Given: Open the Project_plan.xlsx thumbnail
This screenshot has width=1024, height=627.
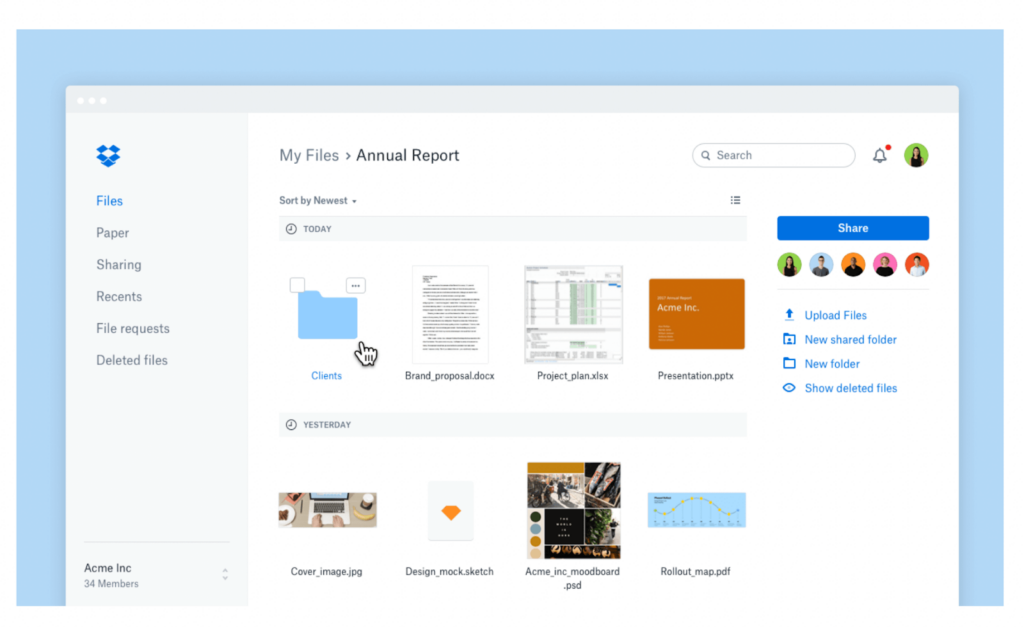Looking at the screenshot, I should 573,314.
